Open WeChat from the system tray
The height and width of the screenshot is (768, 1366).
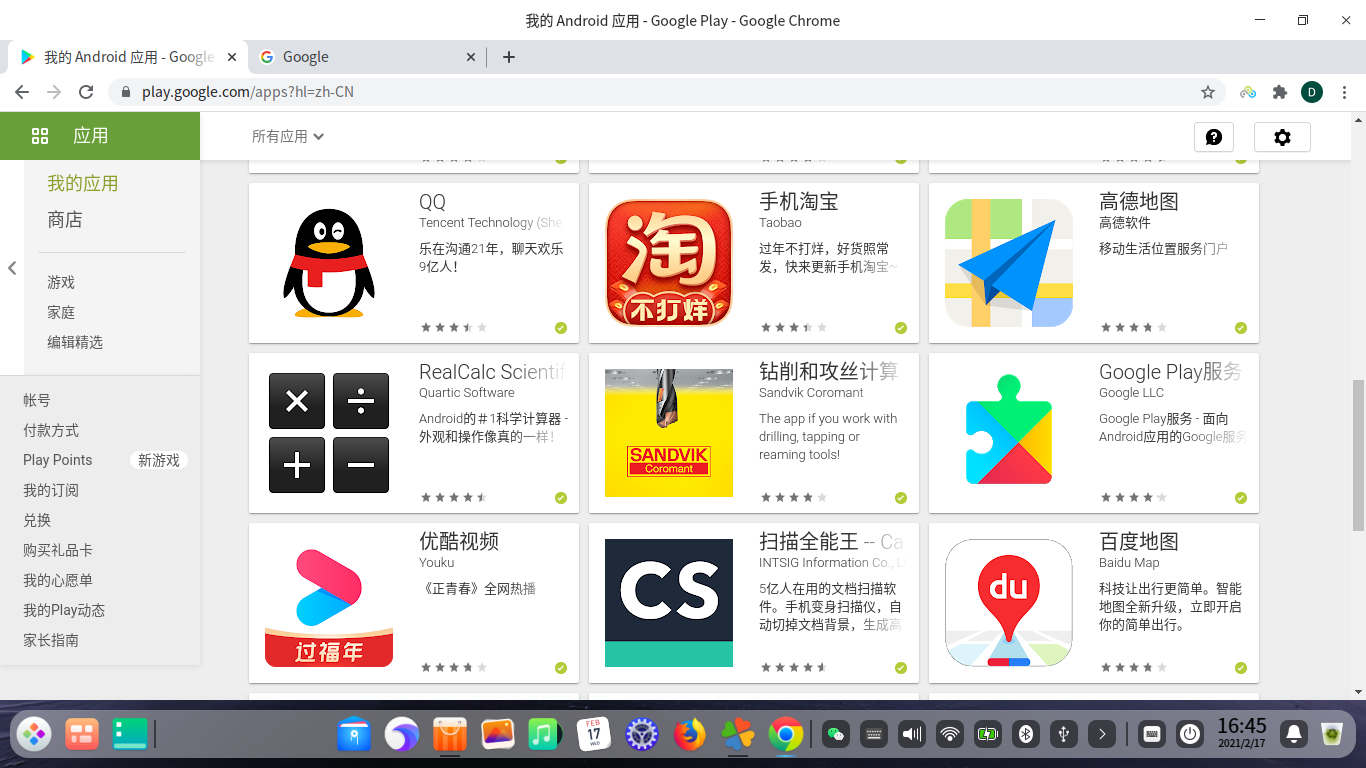click(x=835, y=734)
